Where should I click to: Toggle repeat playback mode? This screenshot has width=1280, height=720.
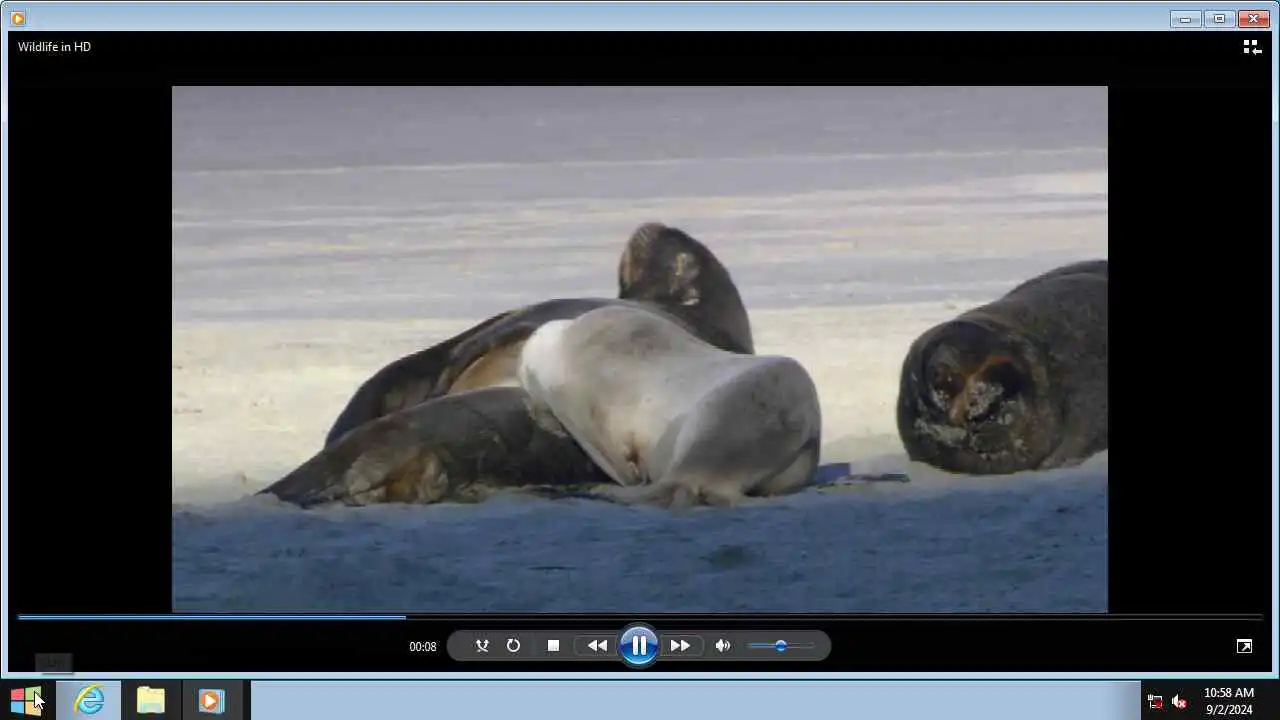click(x=513, y=646)
